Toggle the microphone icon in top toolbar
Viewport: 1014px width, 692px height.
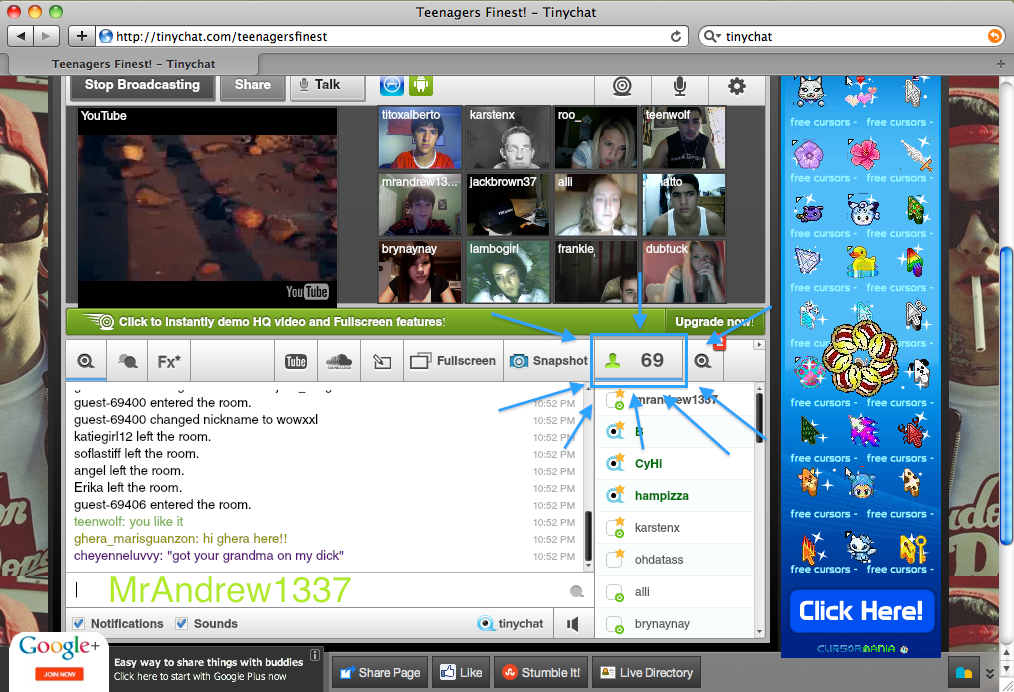click(x=680, y=86)
